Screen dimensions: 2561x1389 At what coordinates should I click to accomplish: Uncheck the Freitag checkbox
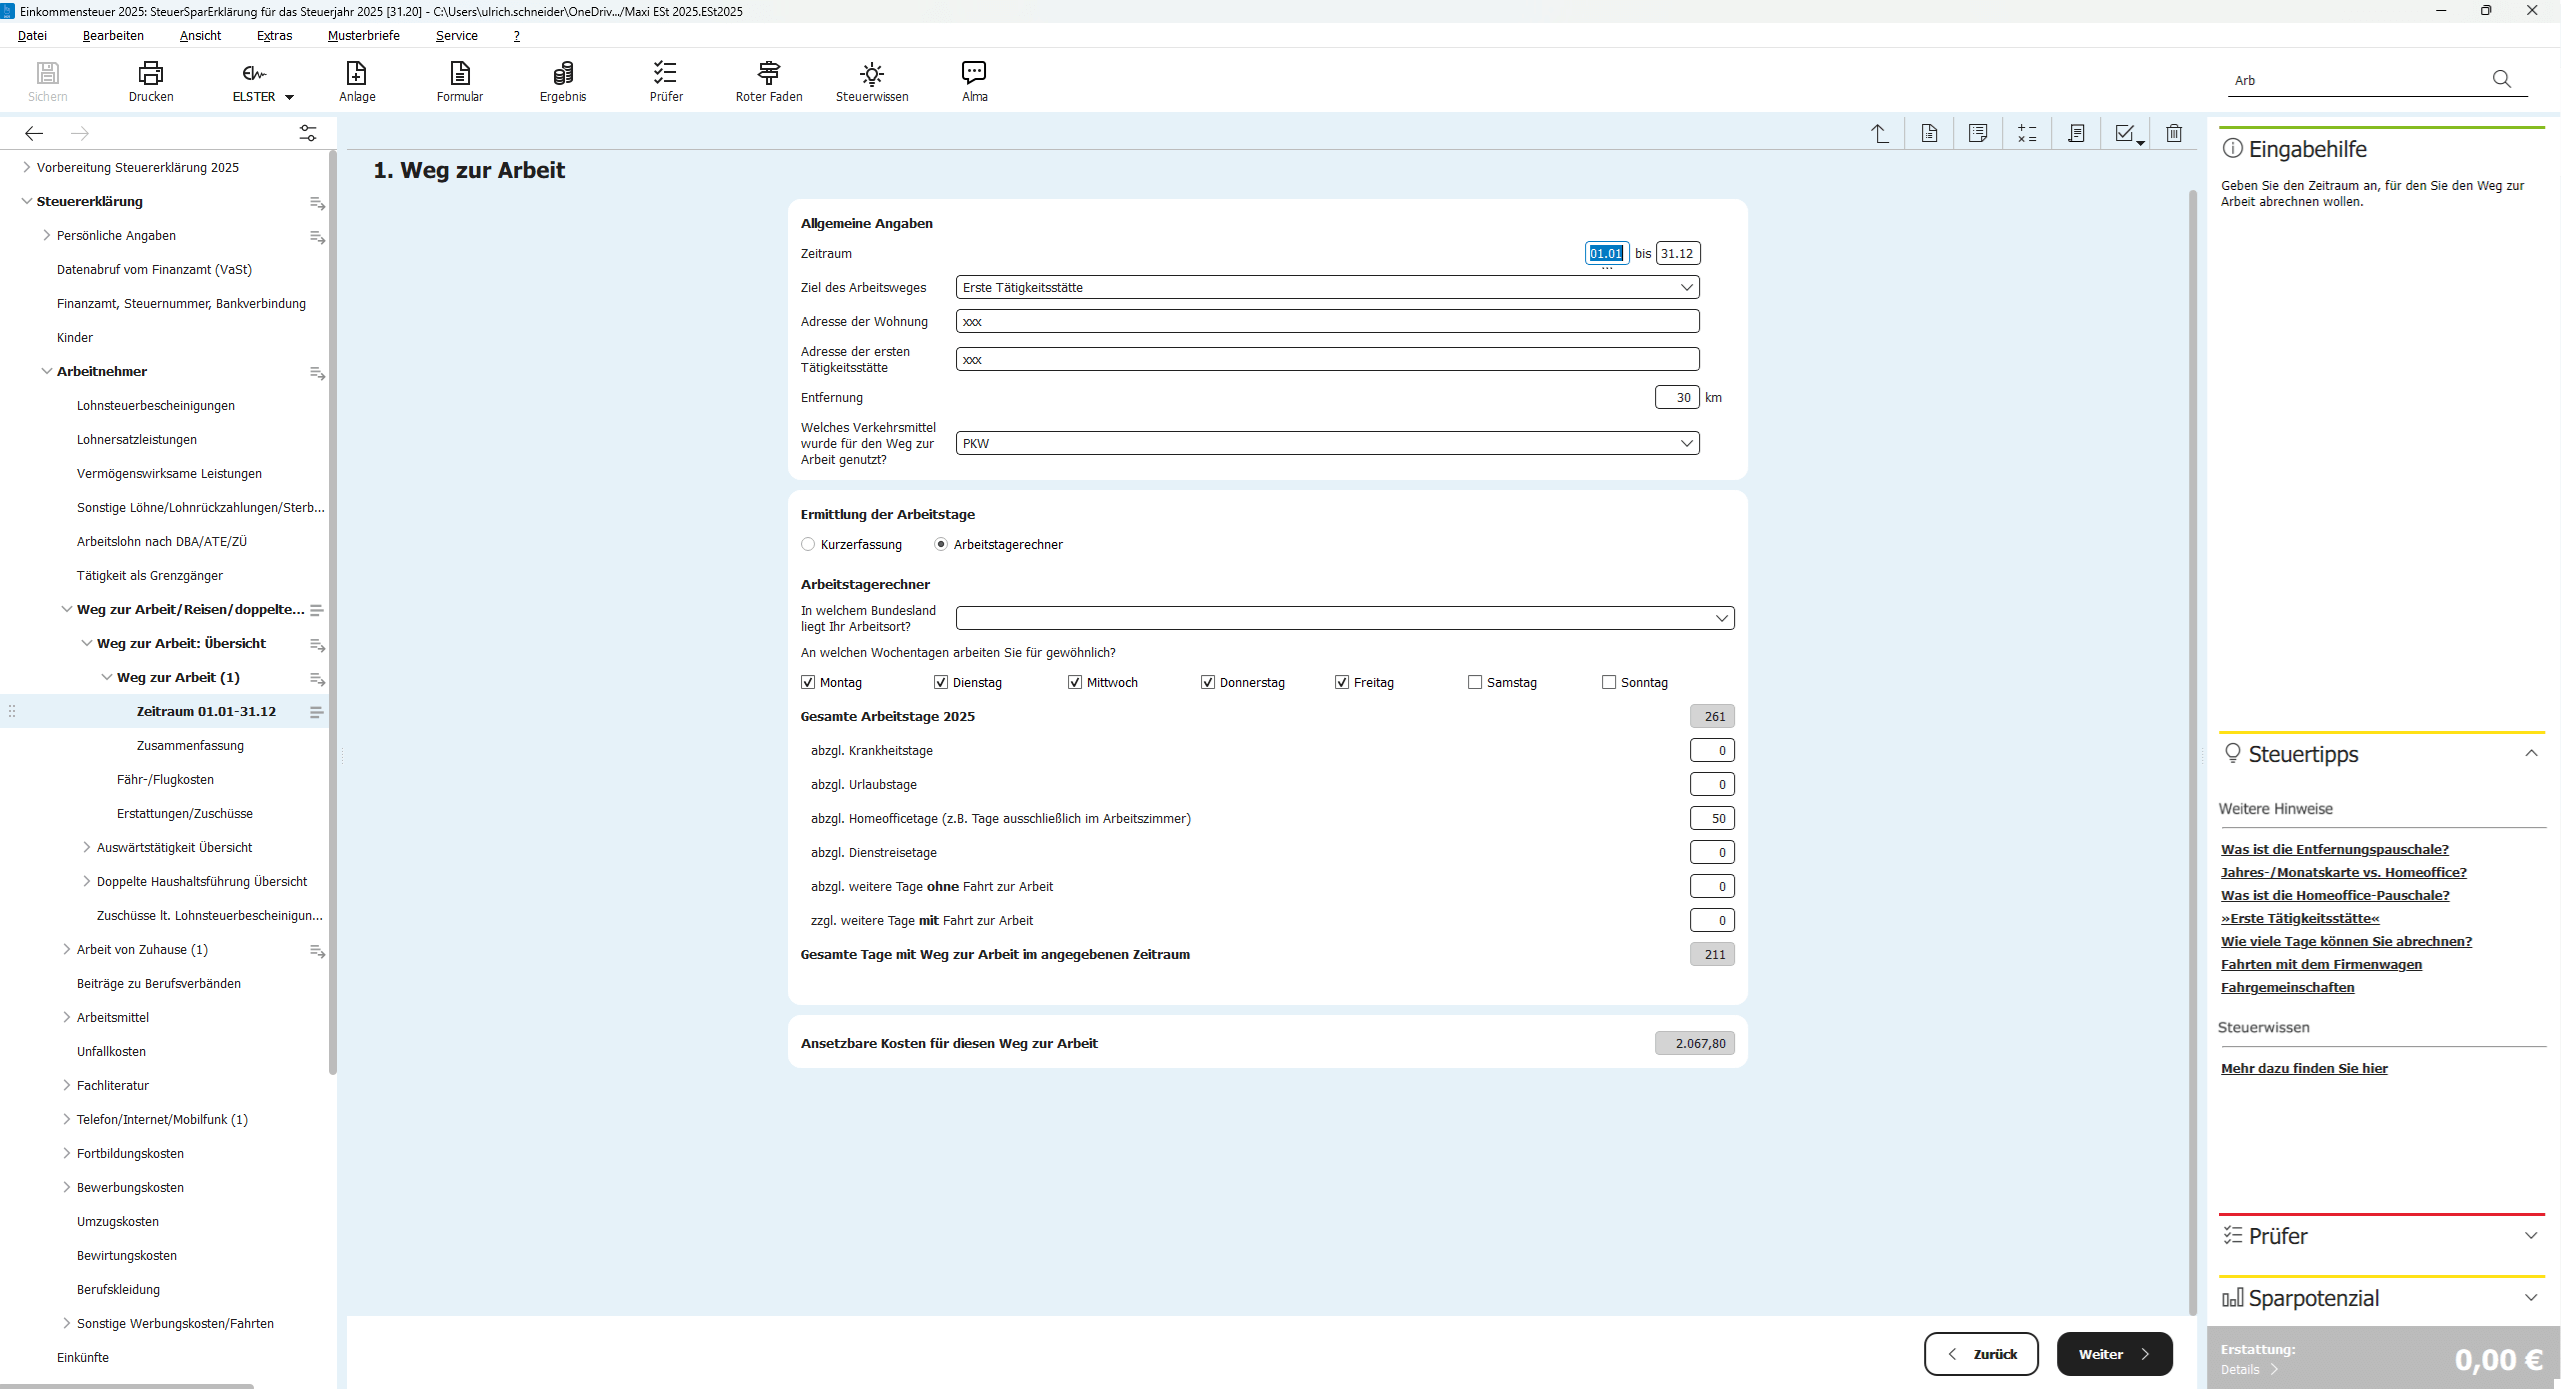tap(1342, 682)
